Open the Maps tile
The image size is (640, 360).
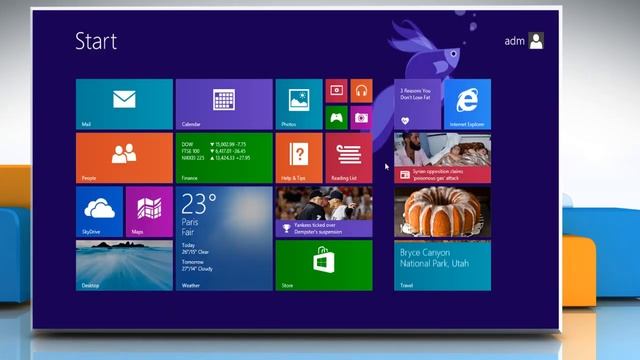pyautogui.click(x=149, y=211)
